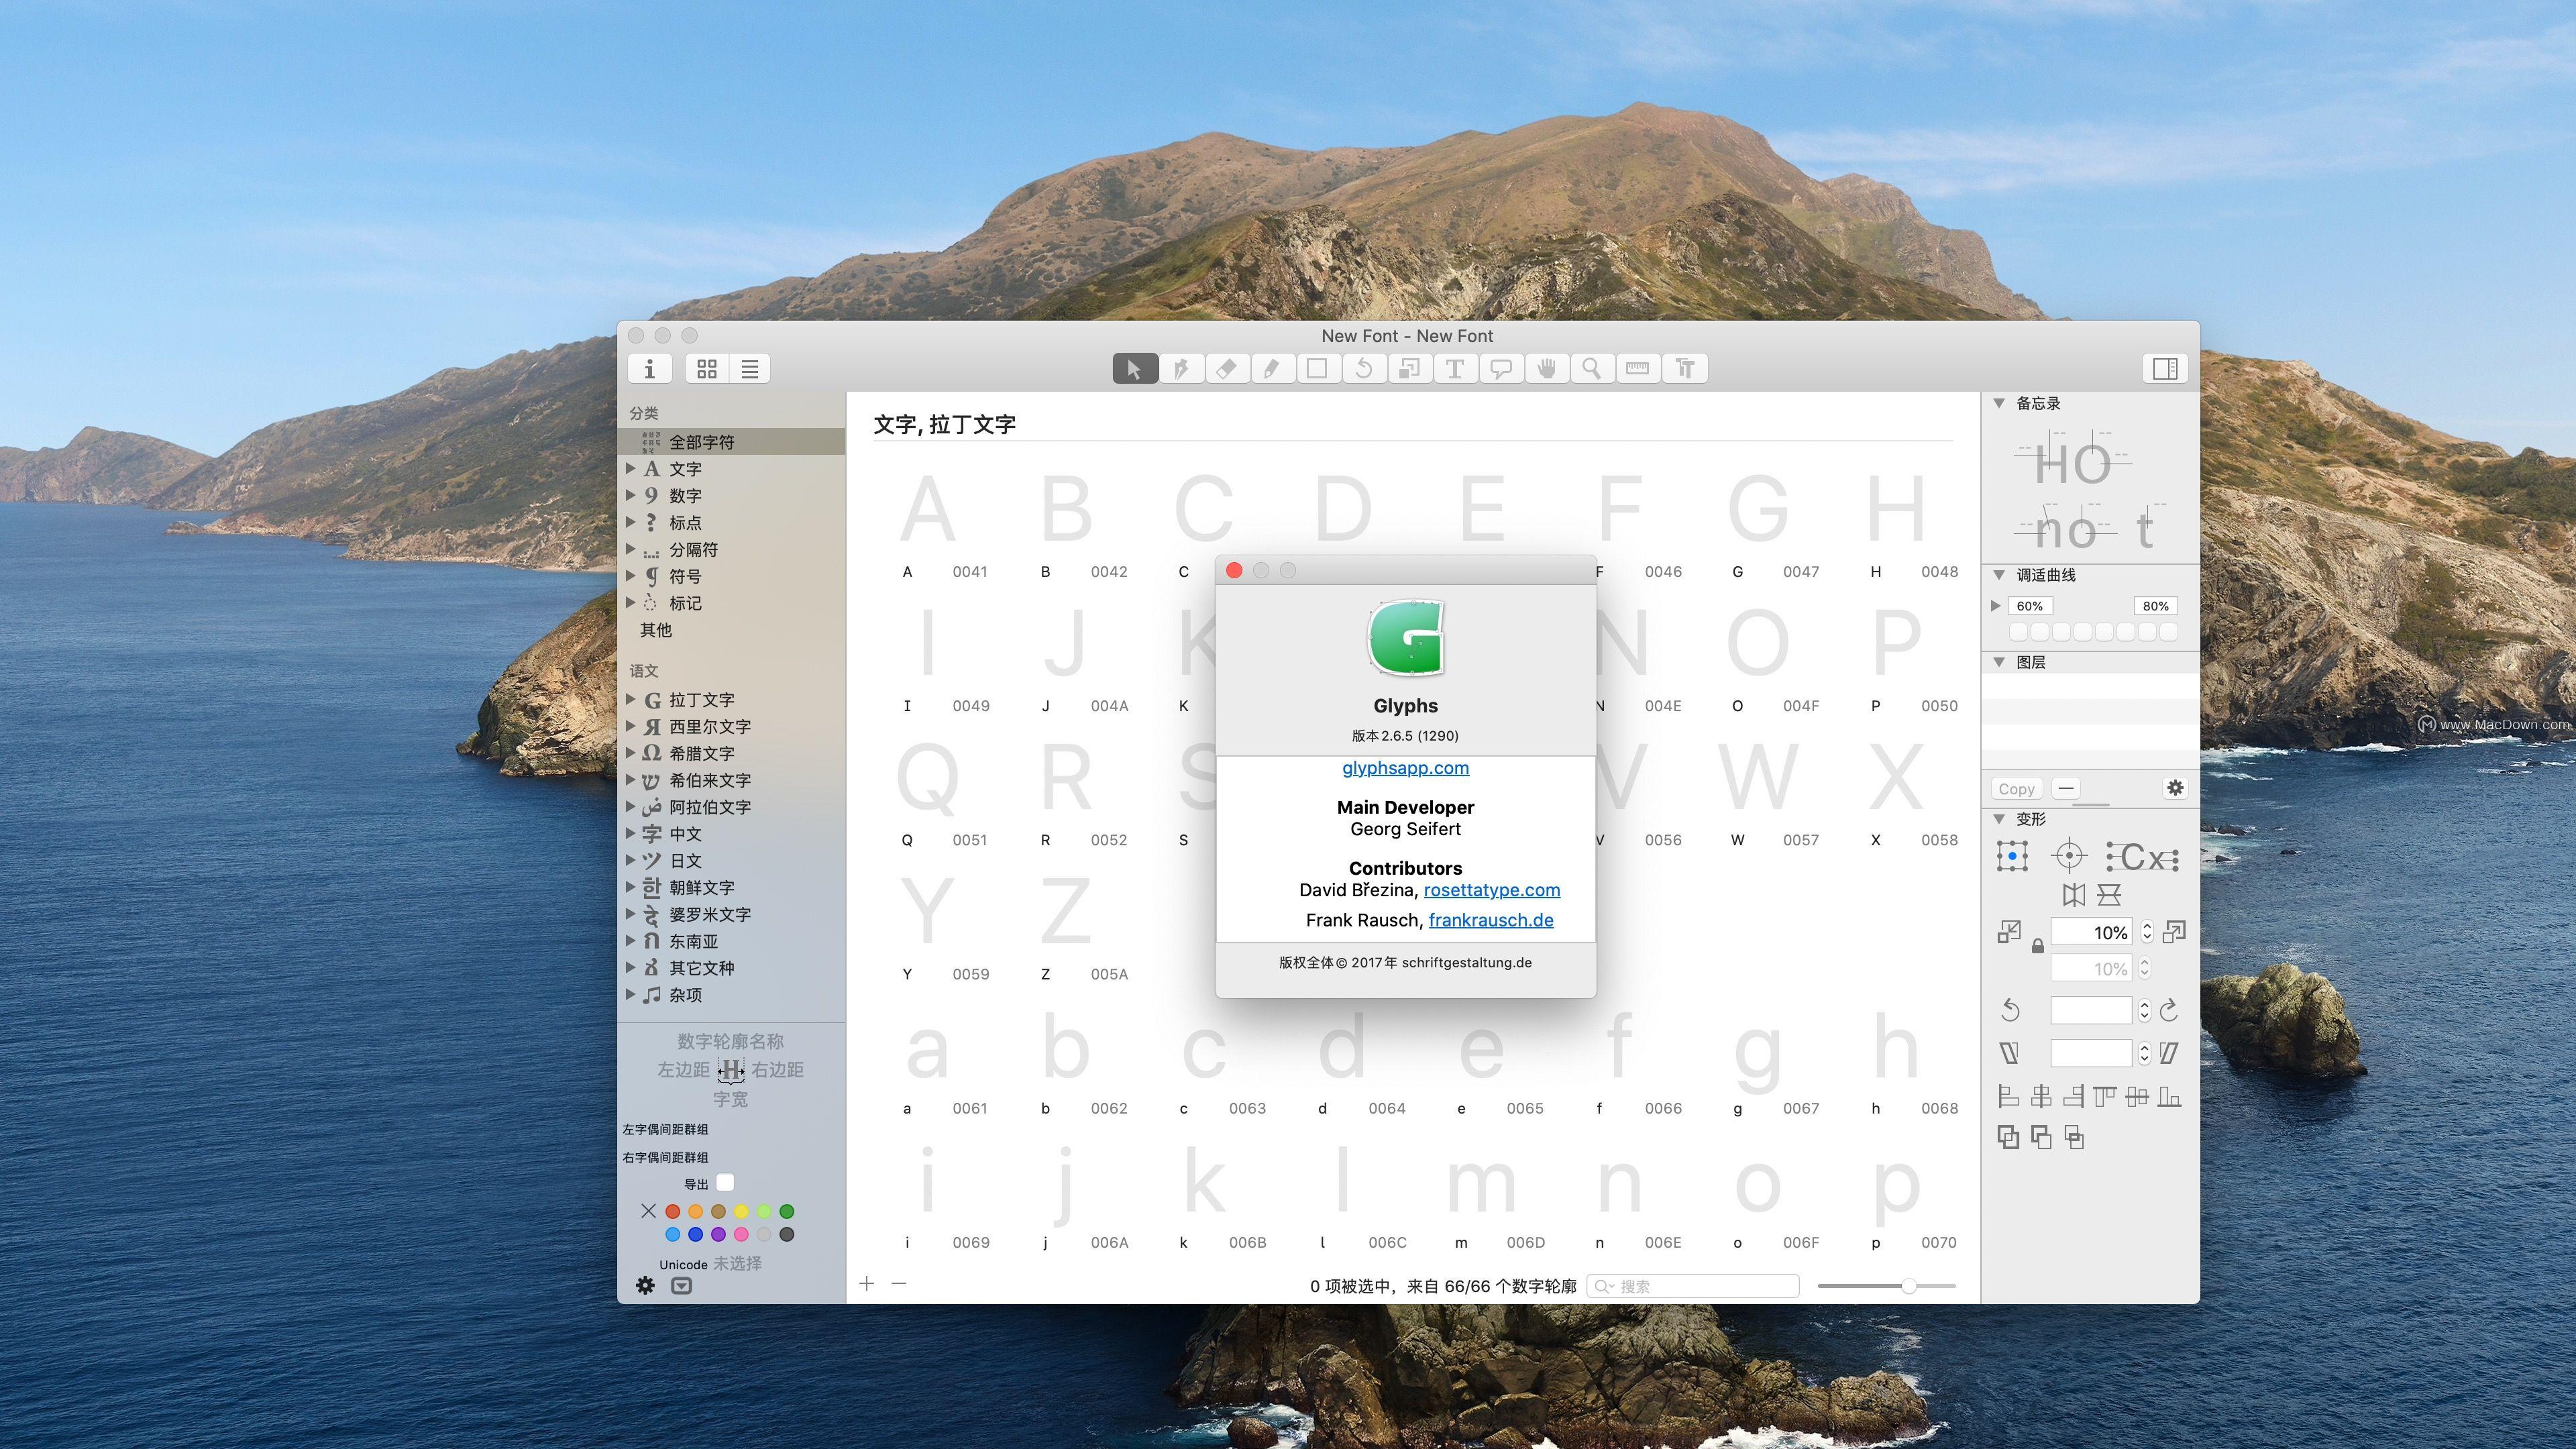This screenshot has width=2576, height=1449.
Task: Open the sidebar bottom dropdown box icon
Action: (681, 1286)
